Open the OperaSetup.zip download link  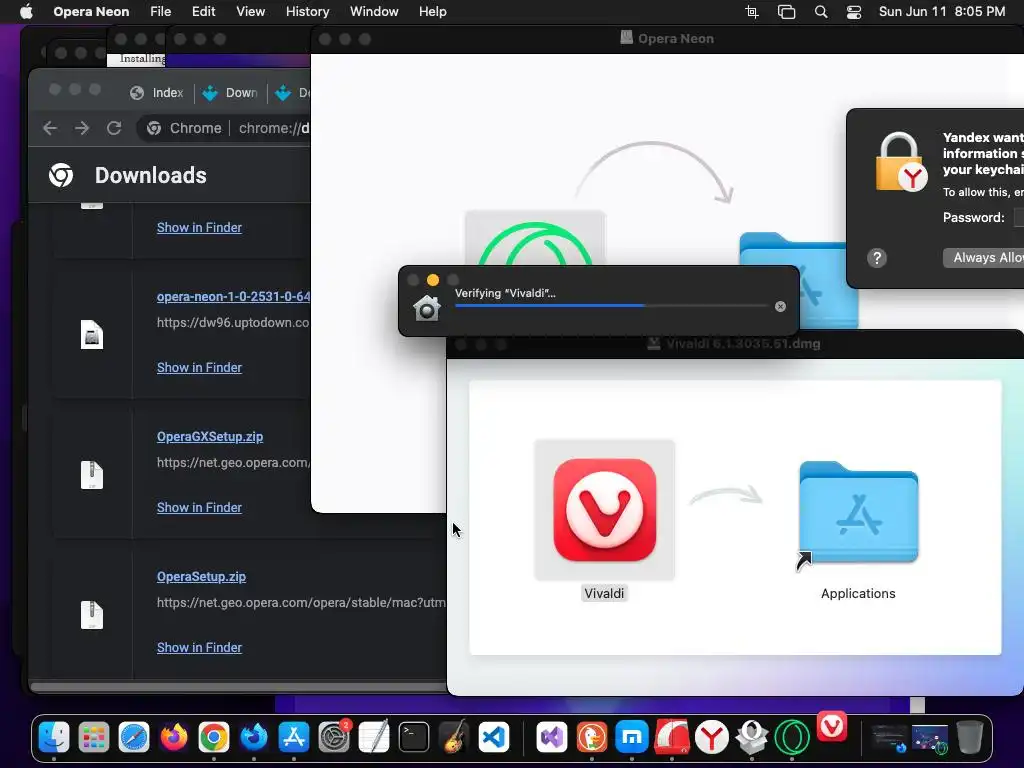[x=201, y=577]
